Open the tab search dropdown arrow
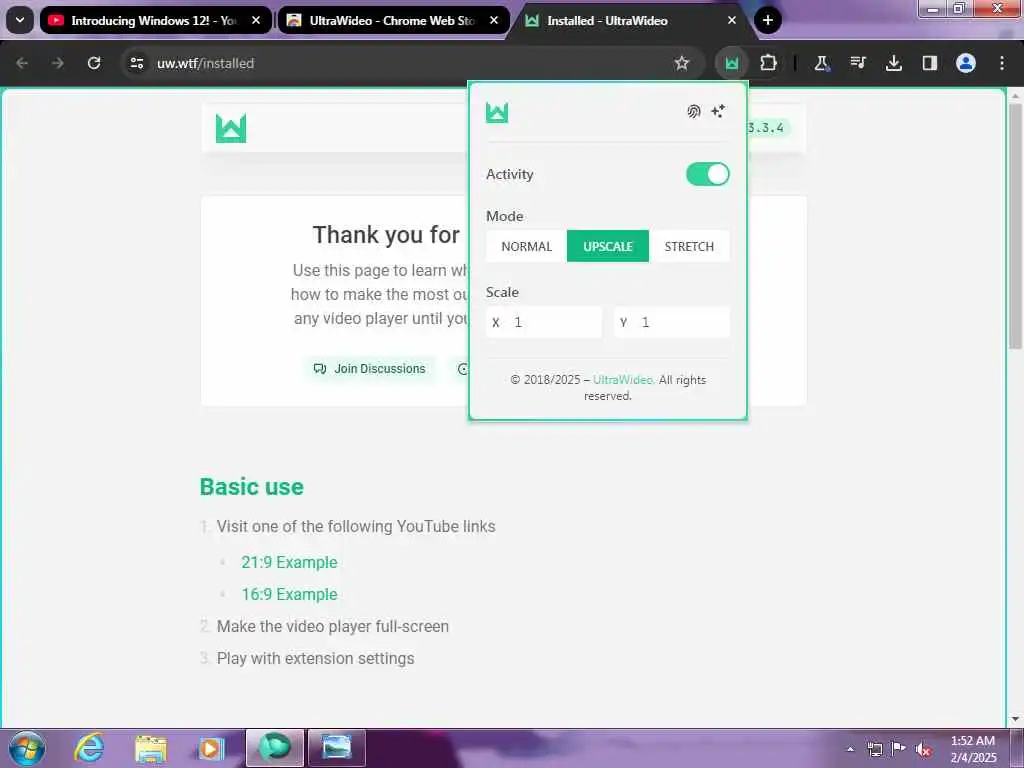This screenshot has width=1024, height=768. pos(20,20)
